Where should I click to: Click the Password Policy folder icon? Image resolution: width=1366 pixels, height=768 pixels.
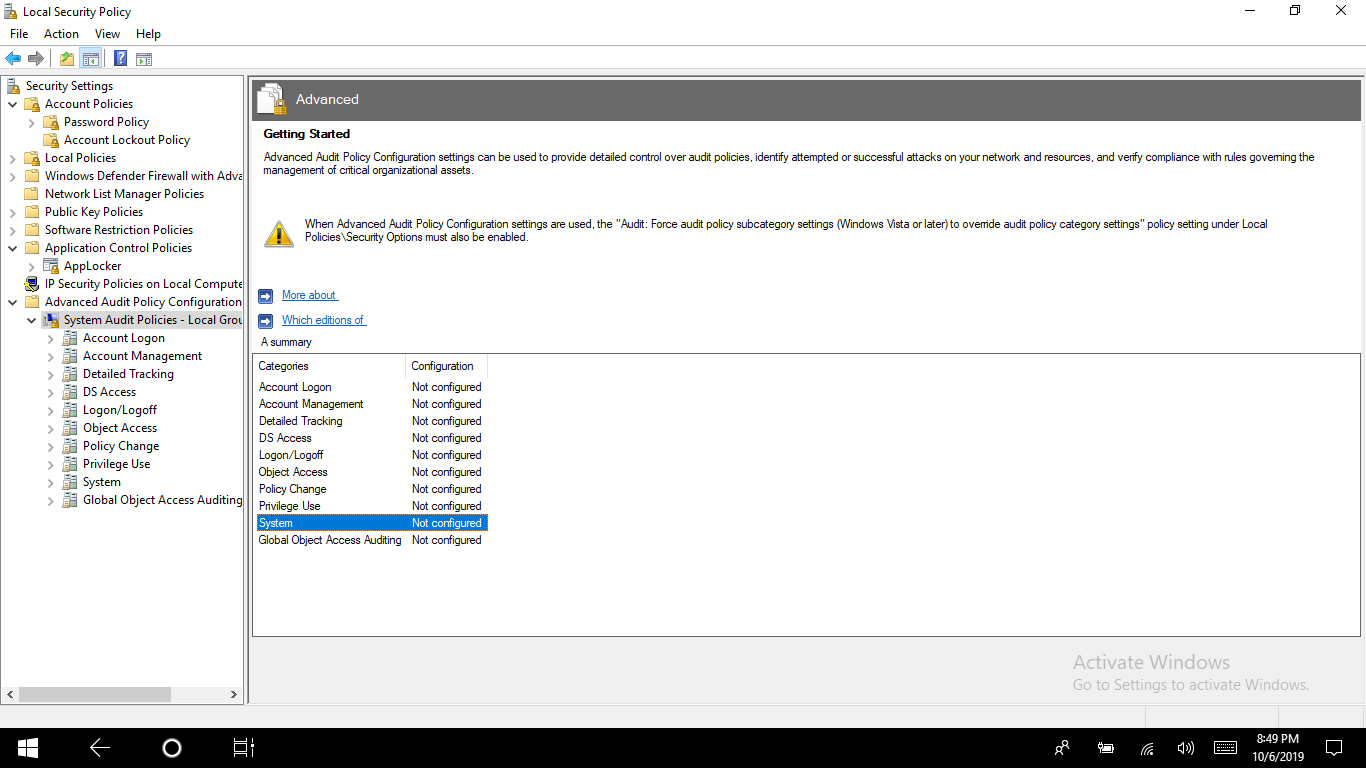[x=51, y=122]
